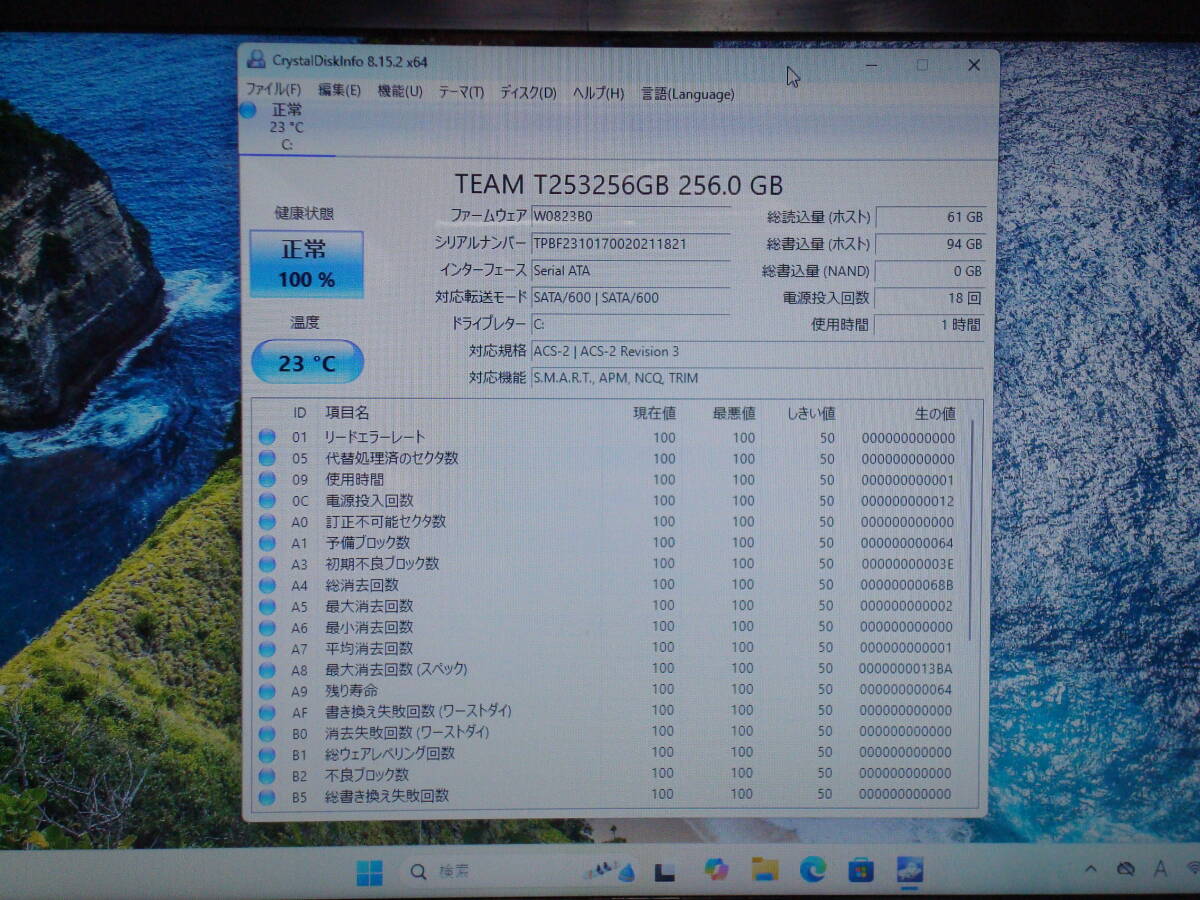Image resolution: width=1200 pixels, height=900 pixels.
Task: Click status dot for 総書き換え失敗回数 row
Action: click(x=267, y=797)
